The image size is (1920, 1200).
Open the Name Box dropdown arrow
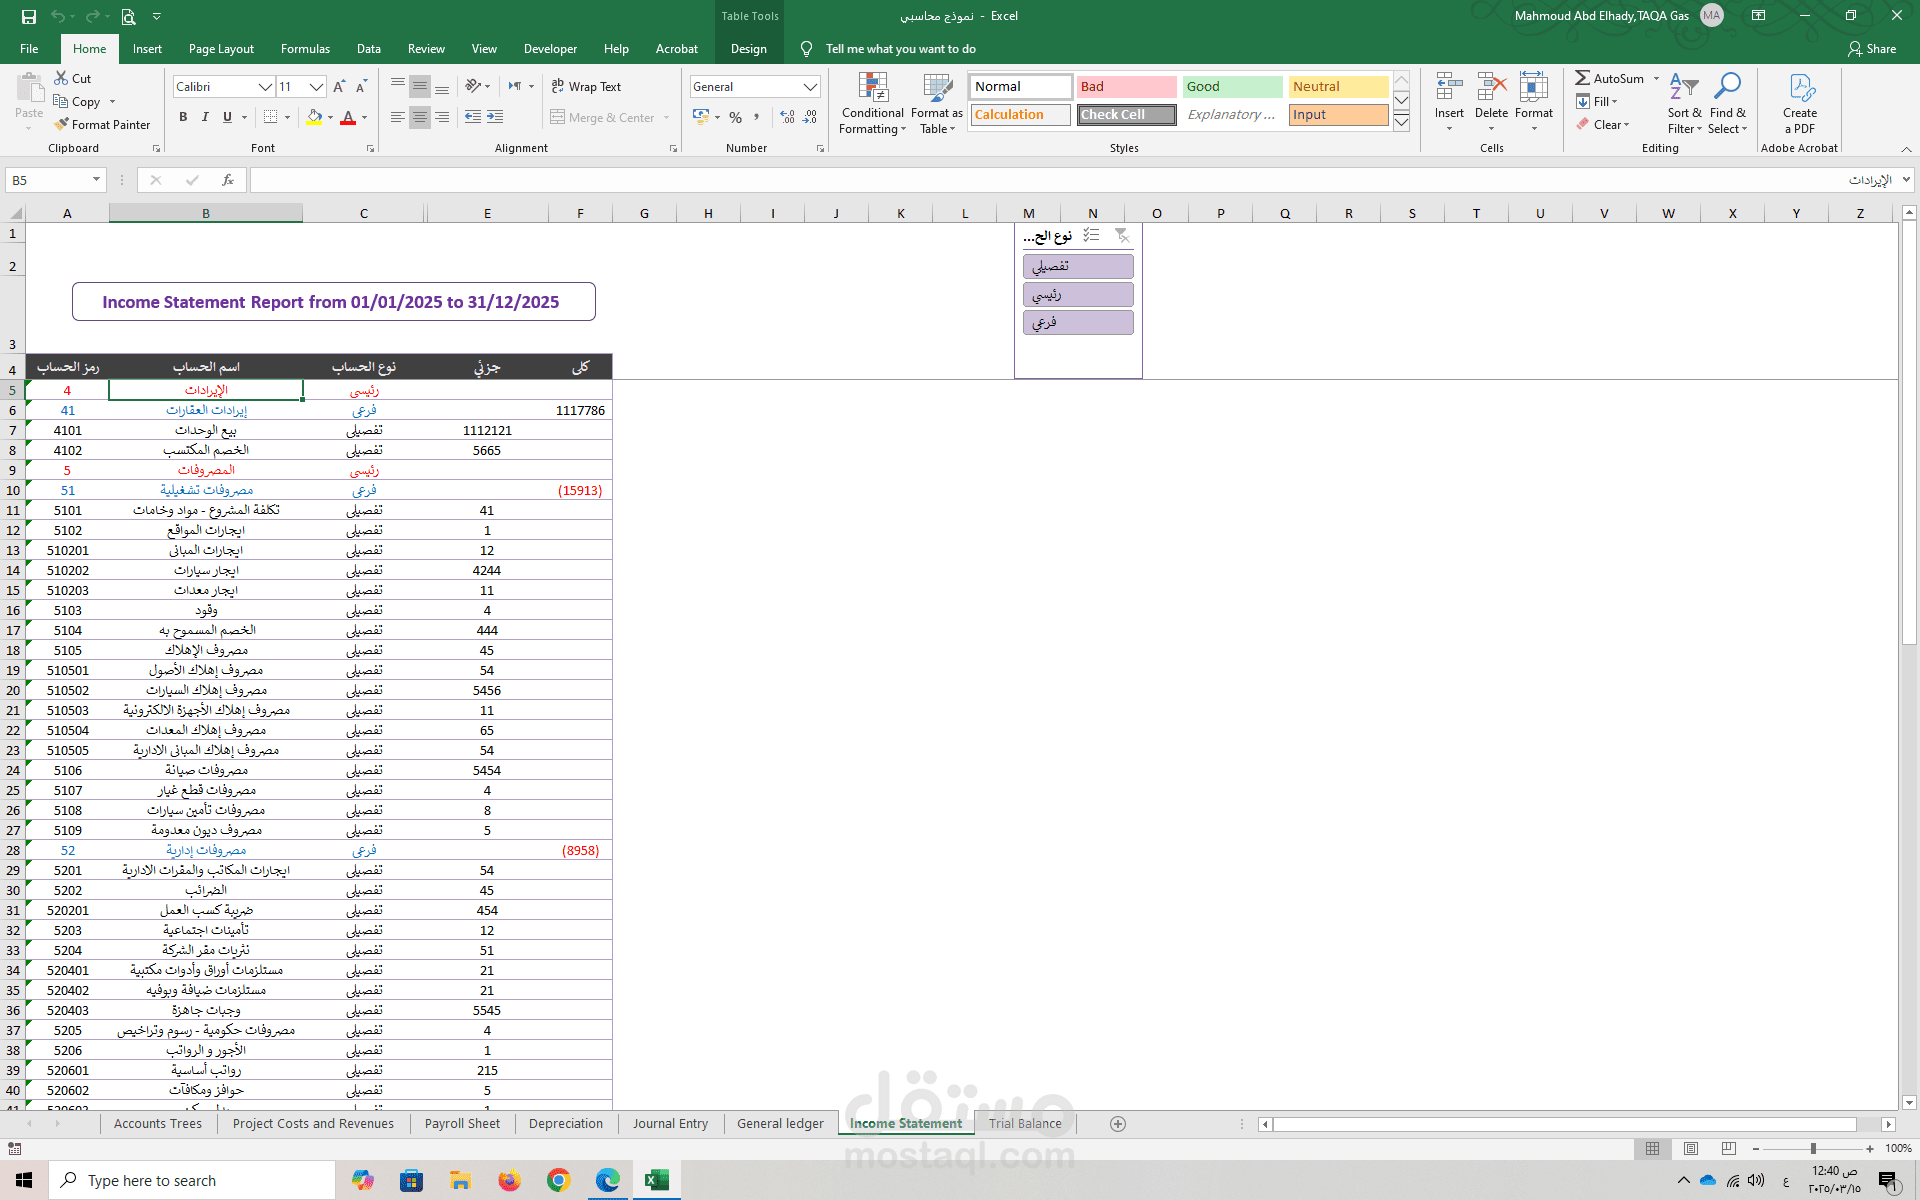point(96,180)
